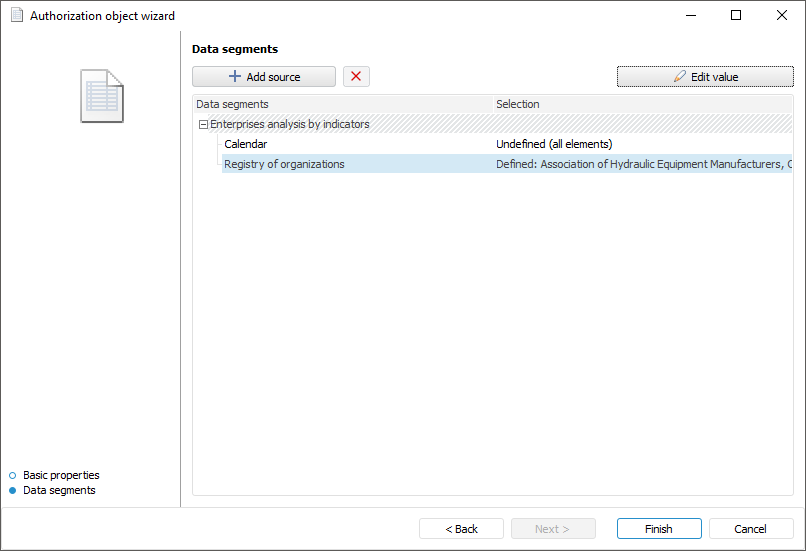This screenshot has height=551, width=806.
Task: Close the Authorization object wizard window
Action: click(782, 16)
